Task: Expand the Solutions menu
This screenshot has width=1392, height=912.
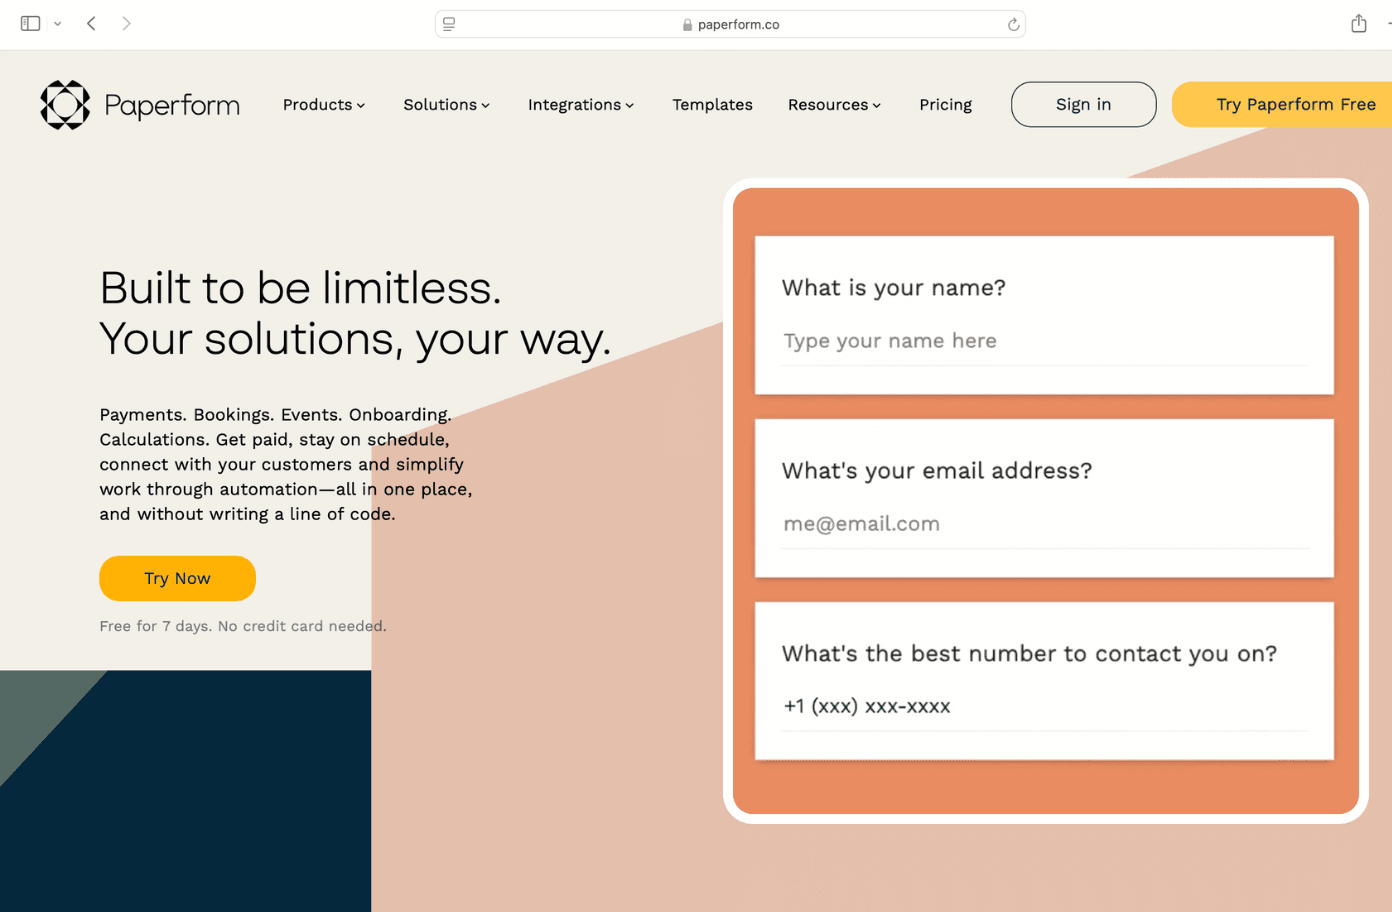Action: point(446,104)
